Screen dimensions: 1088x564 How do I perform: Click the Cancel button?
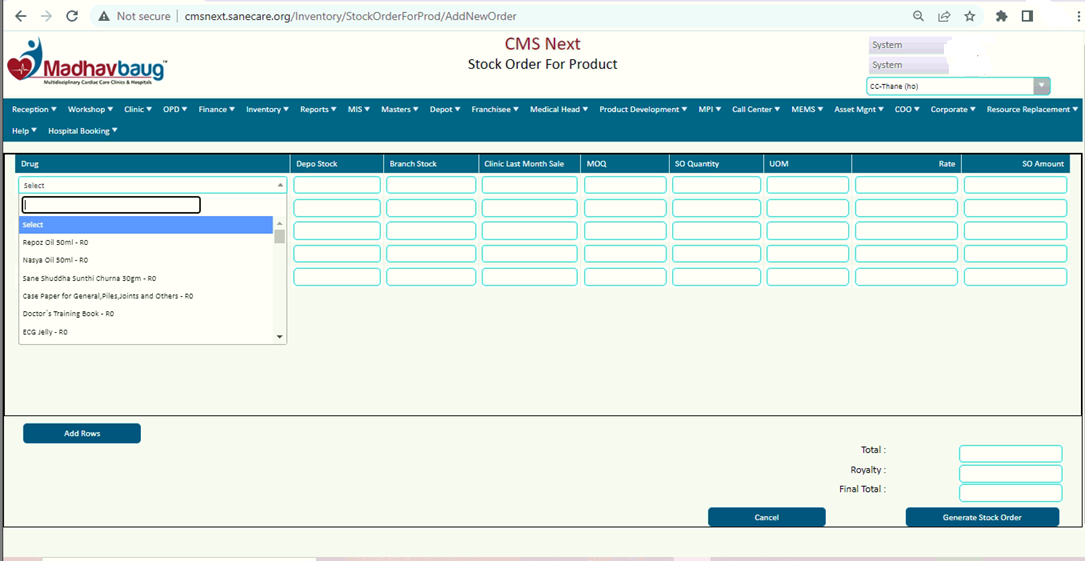click(766, 518)
